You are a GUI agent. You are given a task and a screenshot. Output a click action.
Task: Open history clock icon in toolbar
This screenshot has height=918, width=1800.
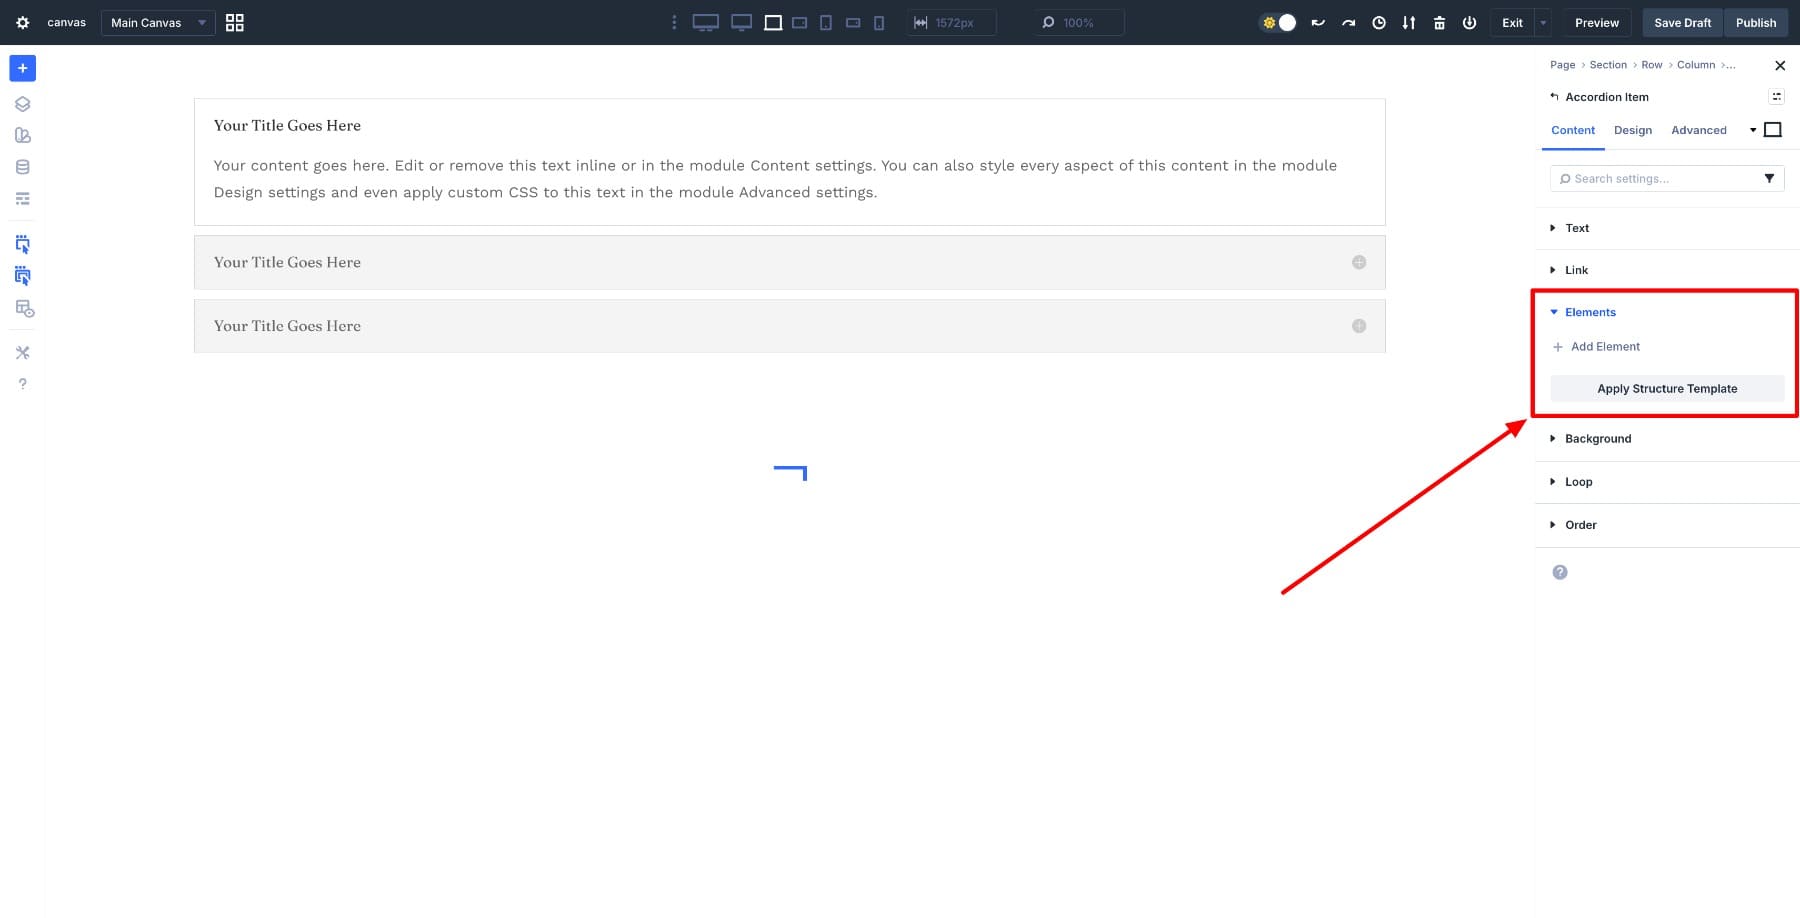pyautogui.click(x=1379, y=22)
